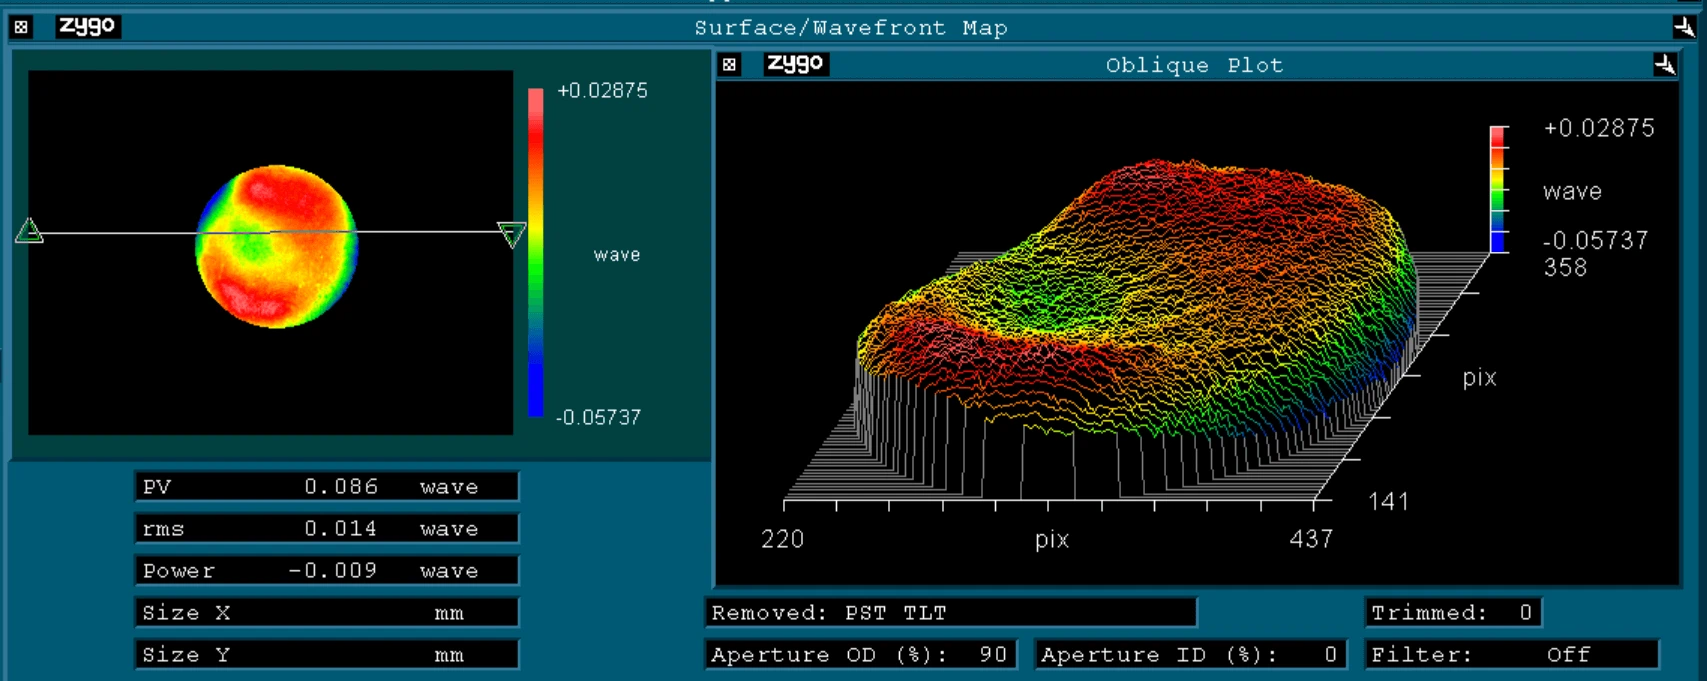Select the rms result box

point(327,529)
